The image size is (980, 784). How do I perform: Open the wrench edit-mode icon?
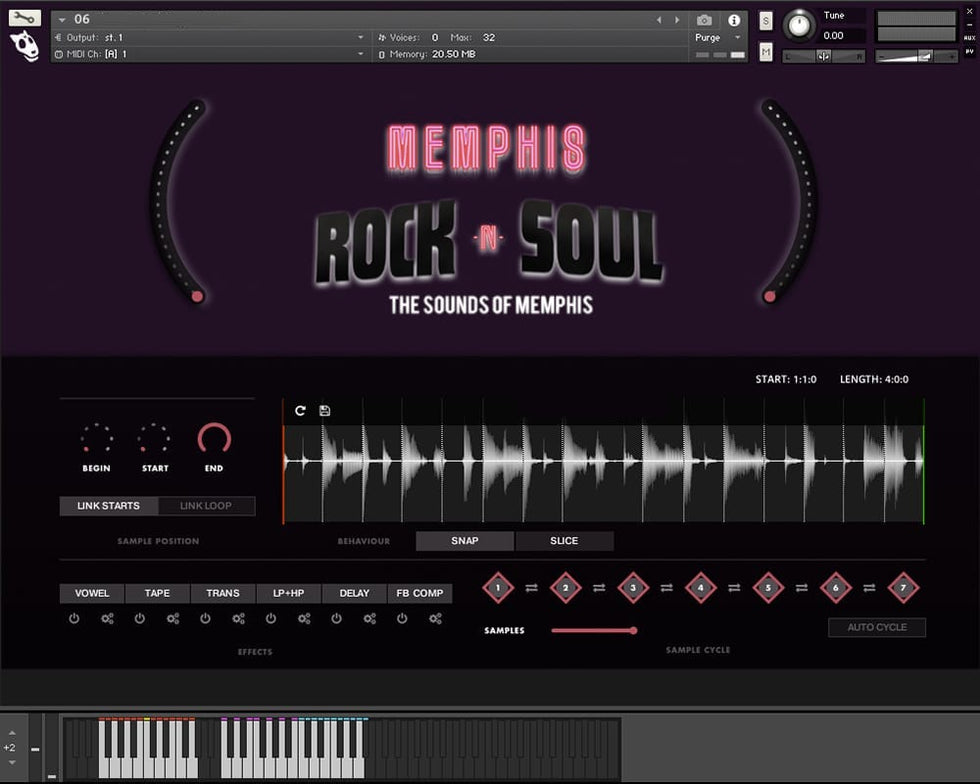click(25, 18)
